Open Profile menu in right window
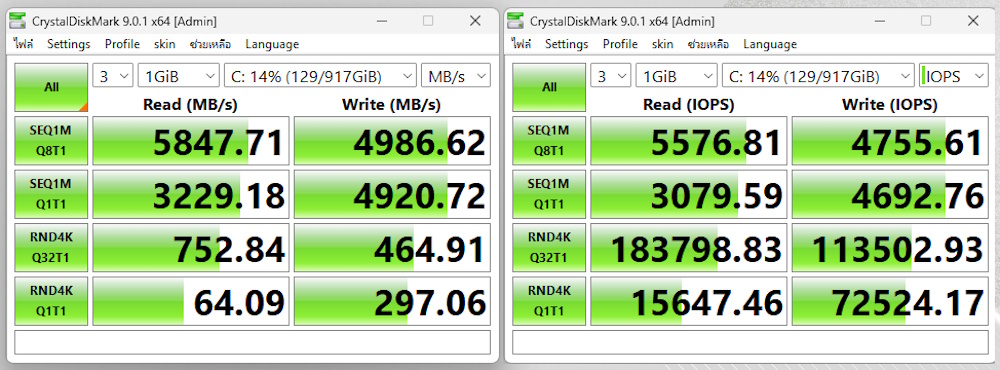Image resolution: width=1000 pixels, height=370 pixels. coord(621,44)
